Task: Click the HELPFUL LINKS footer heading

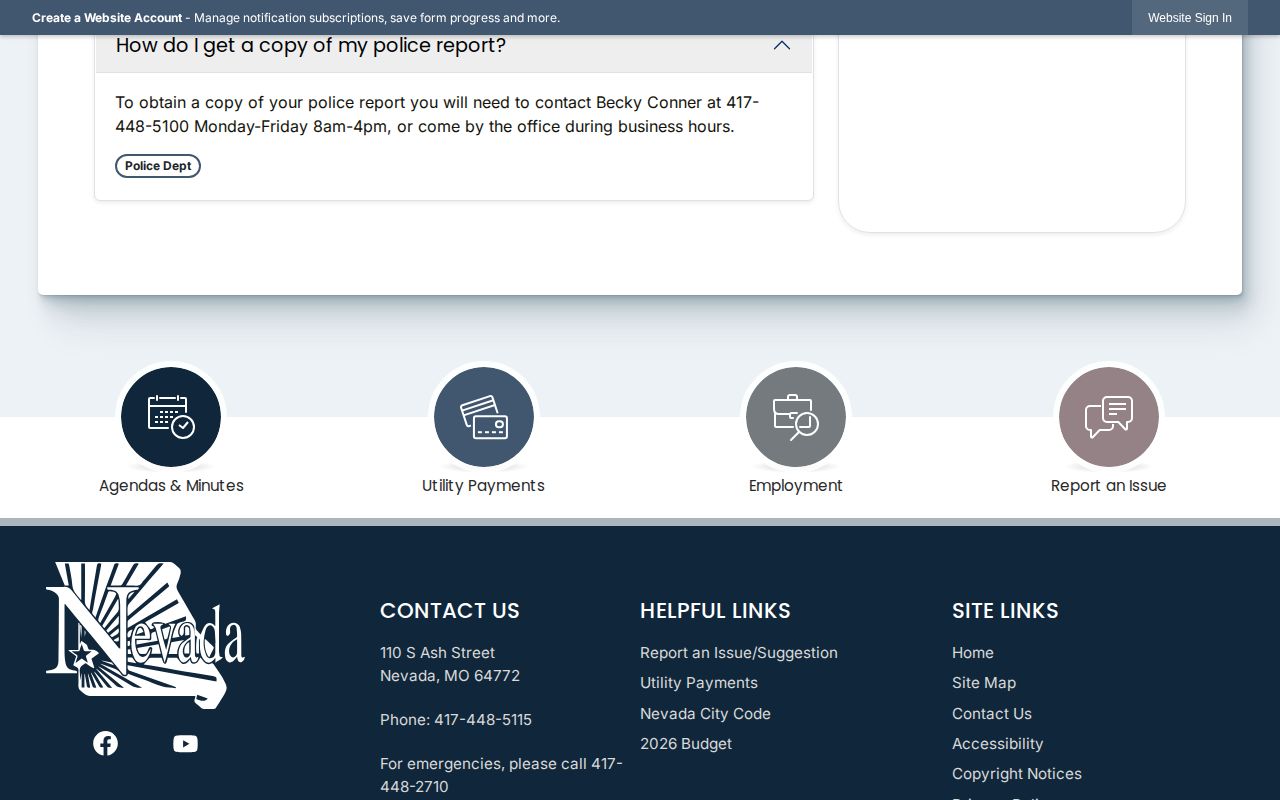Action: tap(715, 611)
